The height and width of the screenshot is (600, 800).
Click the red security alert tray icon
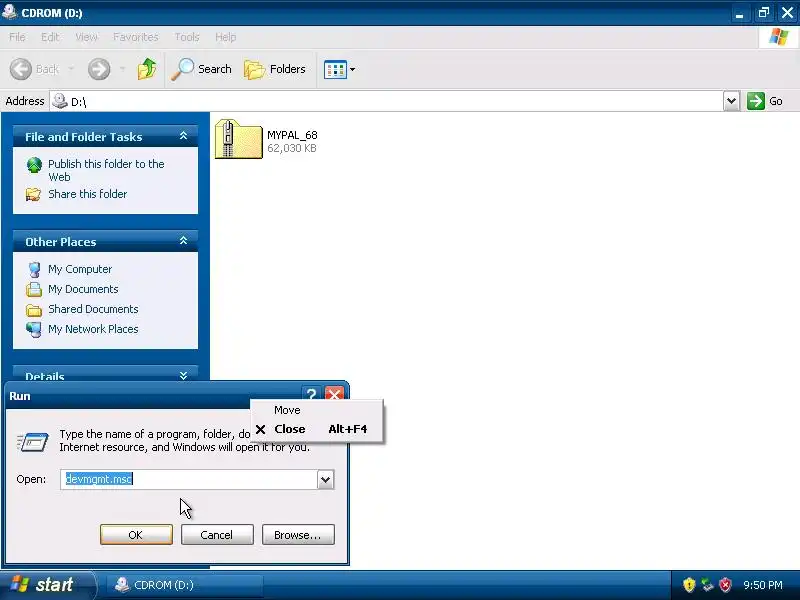tap(725, 585)
